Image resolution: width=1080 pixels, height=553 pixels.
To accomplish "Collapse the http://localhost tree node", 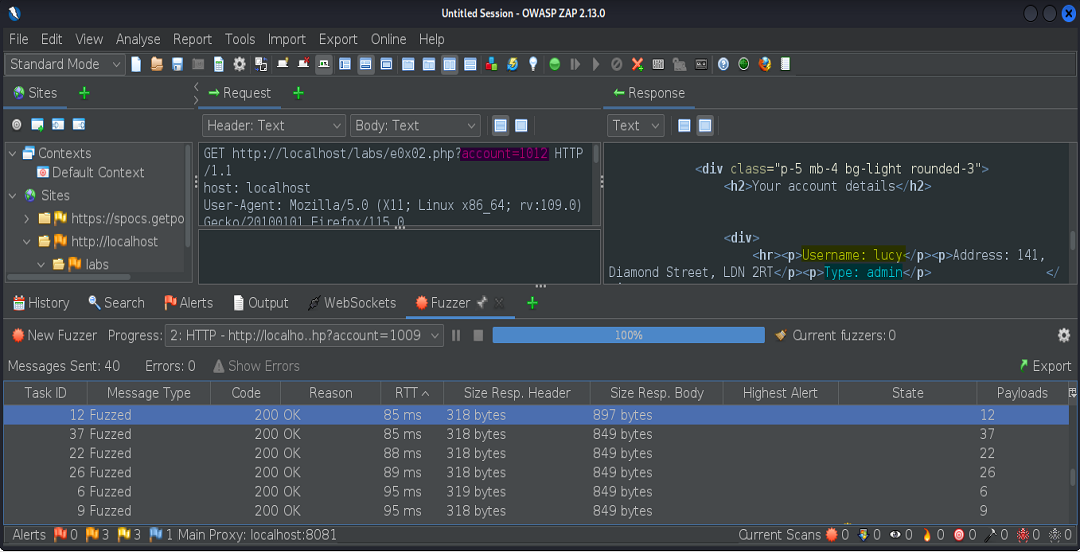I will point(26,242).
